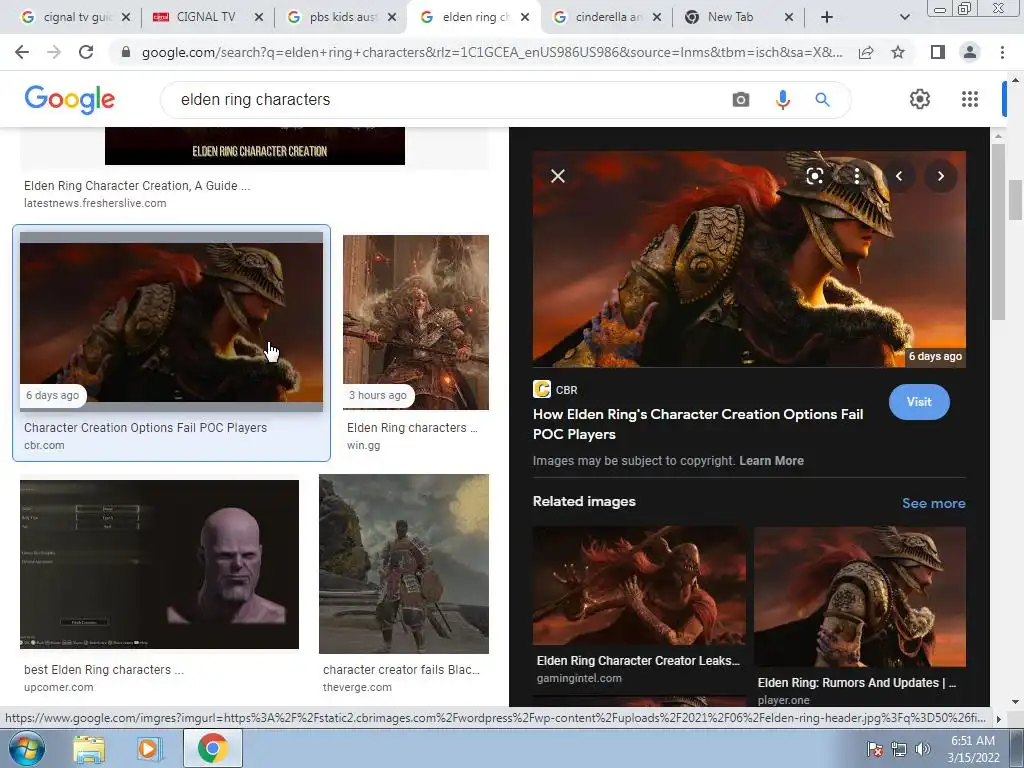Open the cbr.com Character Creation thumbnail
1024x768 pixels.
pyautogui.click(x=171, y=321)
